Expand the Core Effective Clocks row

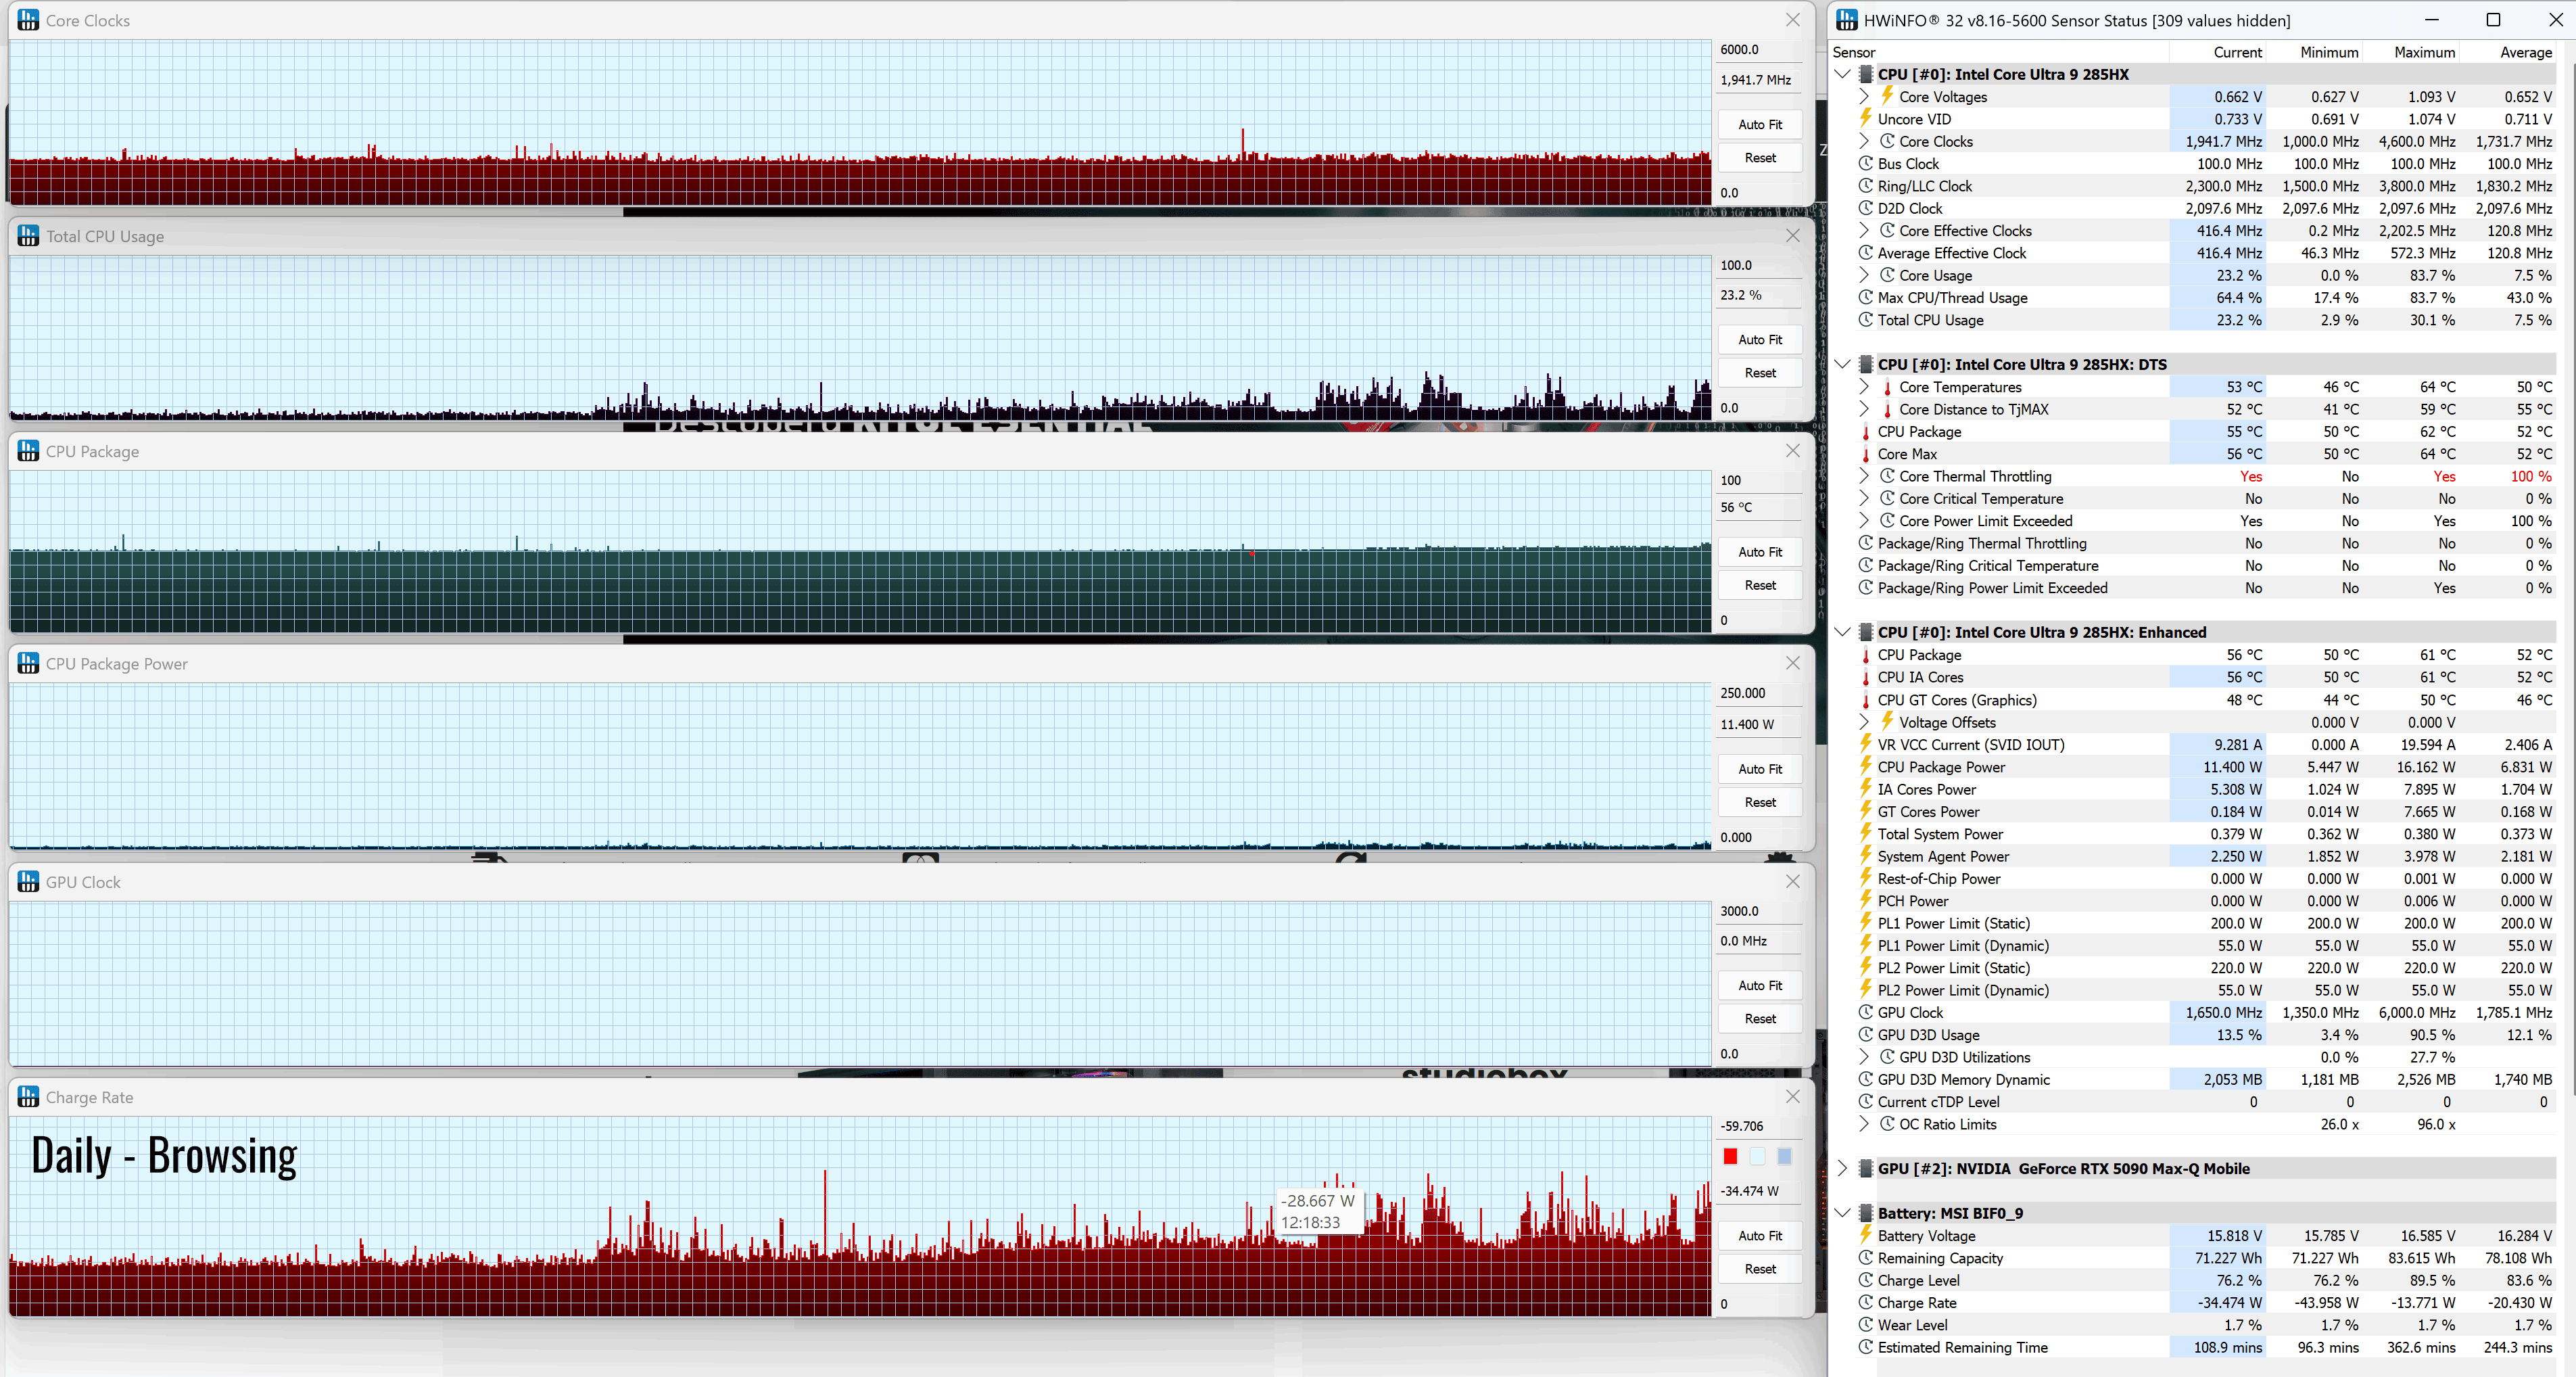(x=1864, y=230)
